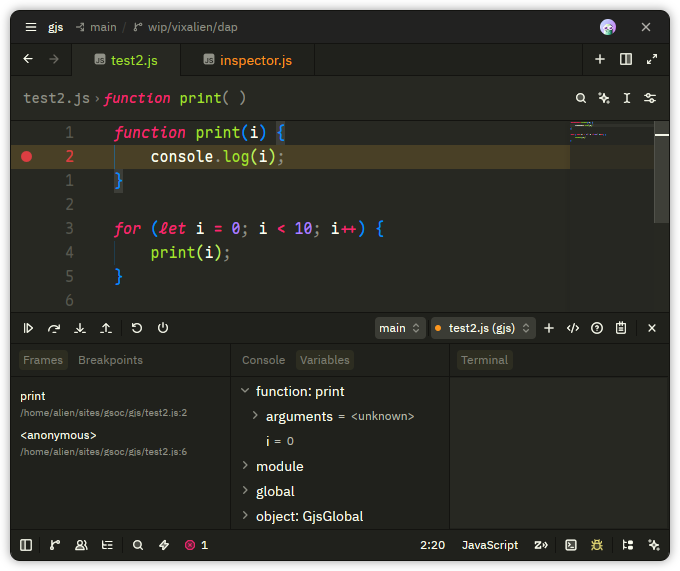Restart the debug session

point(137,328)
